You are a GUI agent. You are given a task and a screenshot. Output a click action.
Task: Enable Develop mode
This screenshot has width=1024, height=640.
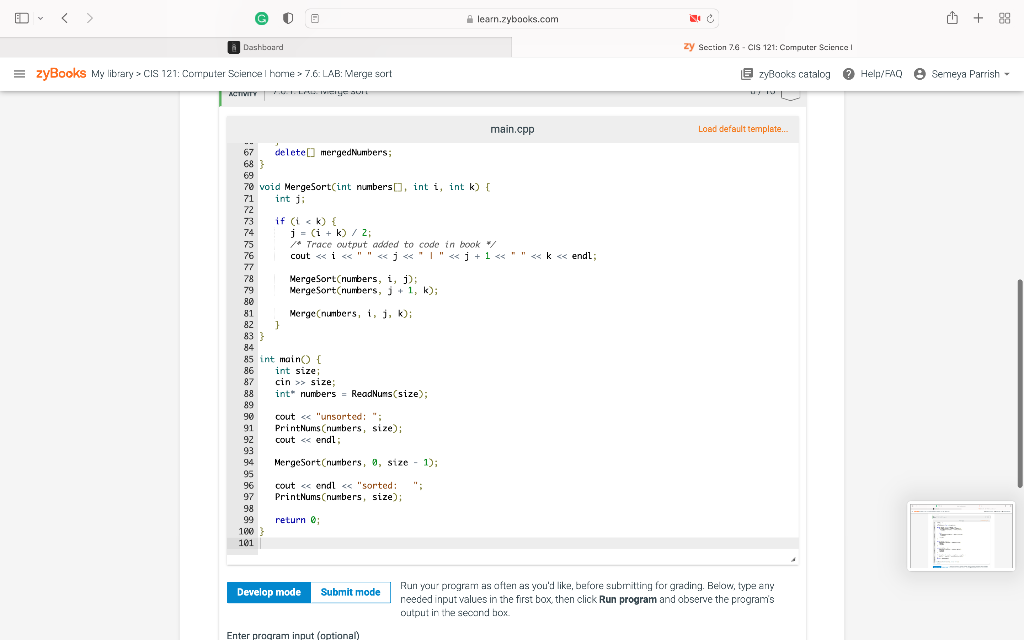pyautogui.click(x=268, y=592)
